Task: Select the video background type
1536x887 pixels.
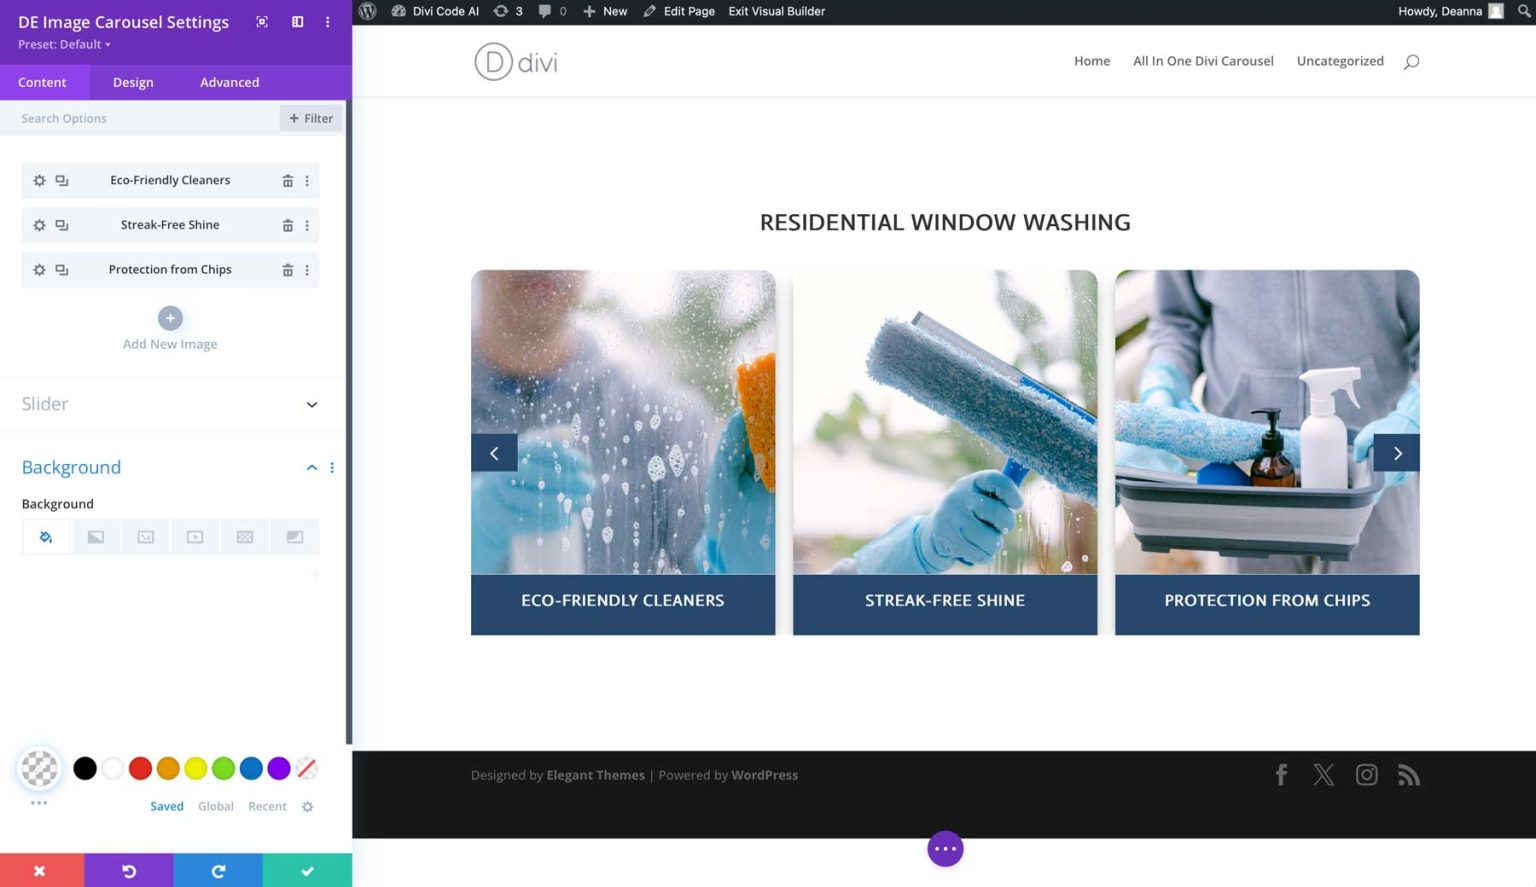Action: click(x=195, y=536)
